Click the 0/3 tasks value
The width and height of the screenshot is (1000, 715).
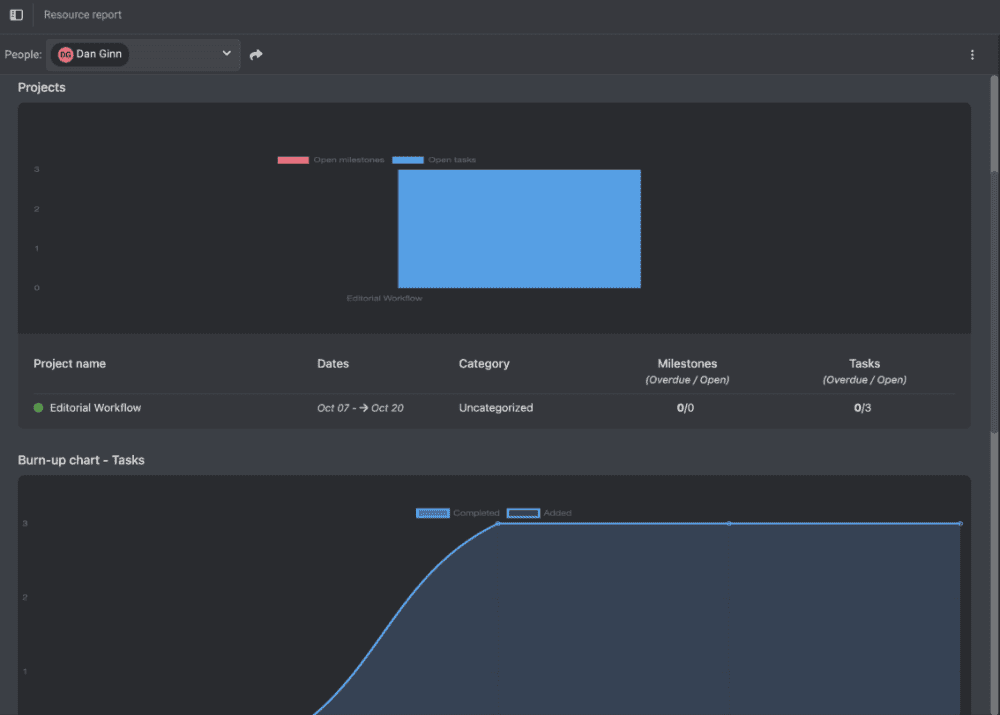coord(862,408)
